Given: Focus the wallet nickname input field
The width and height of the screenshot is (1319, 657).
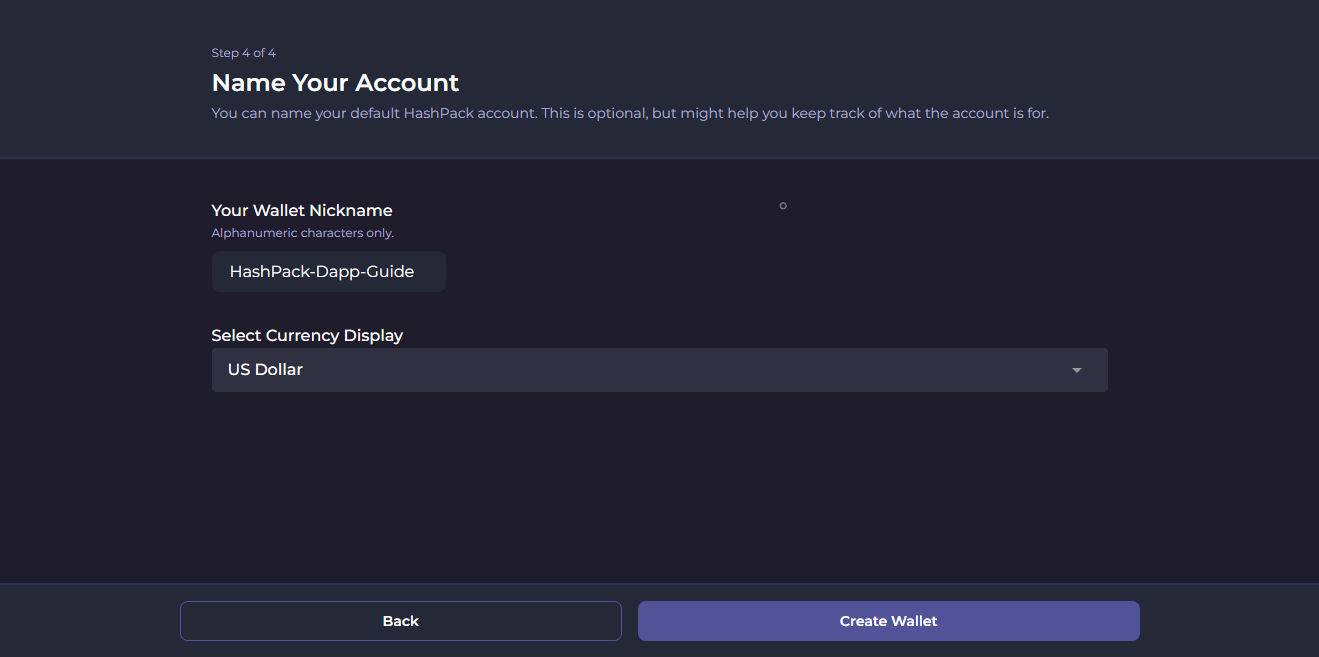Looking at the screenshot, I should (x=328, y=272).
